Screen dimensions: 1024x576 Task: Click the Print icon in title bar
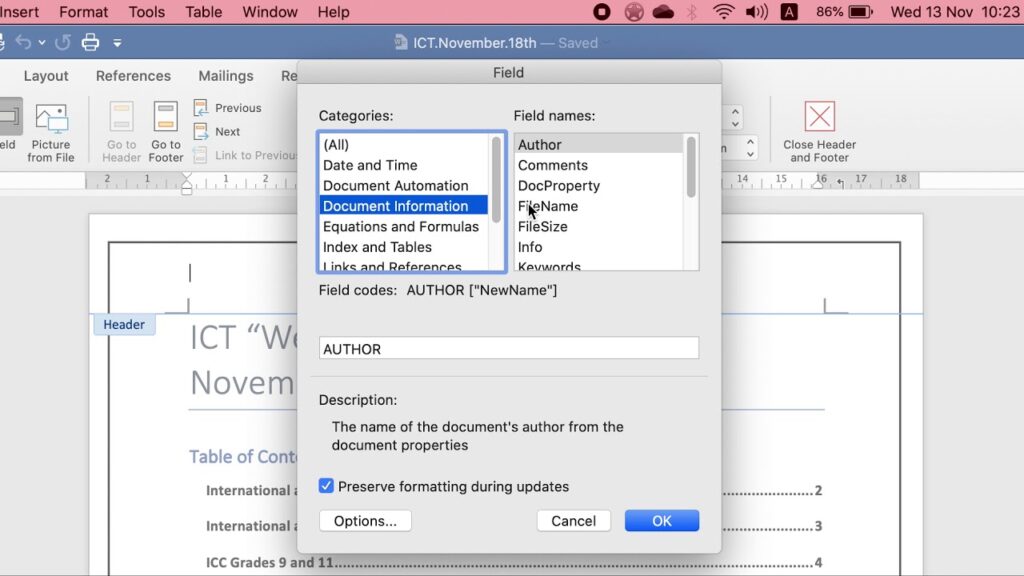[x=90, y=43]
